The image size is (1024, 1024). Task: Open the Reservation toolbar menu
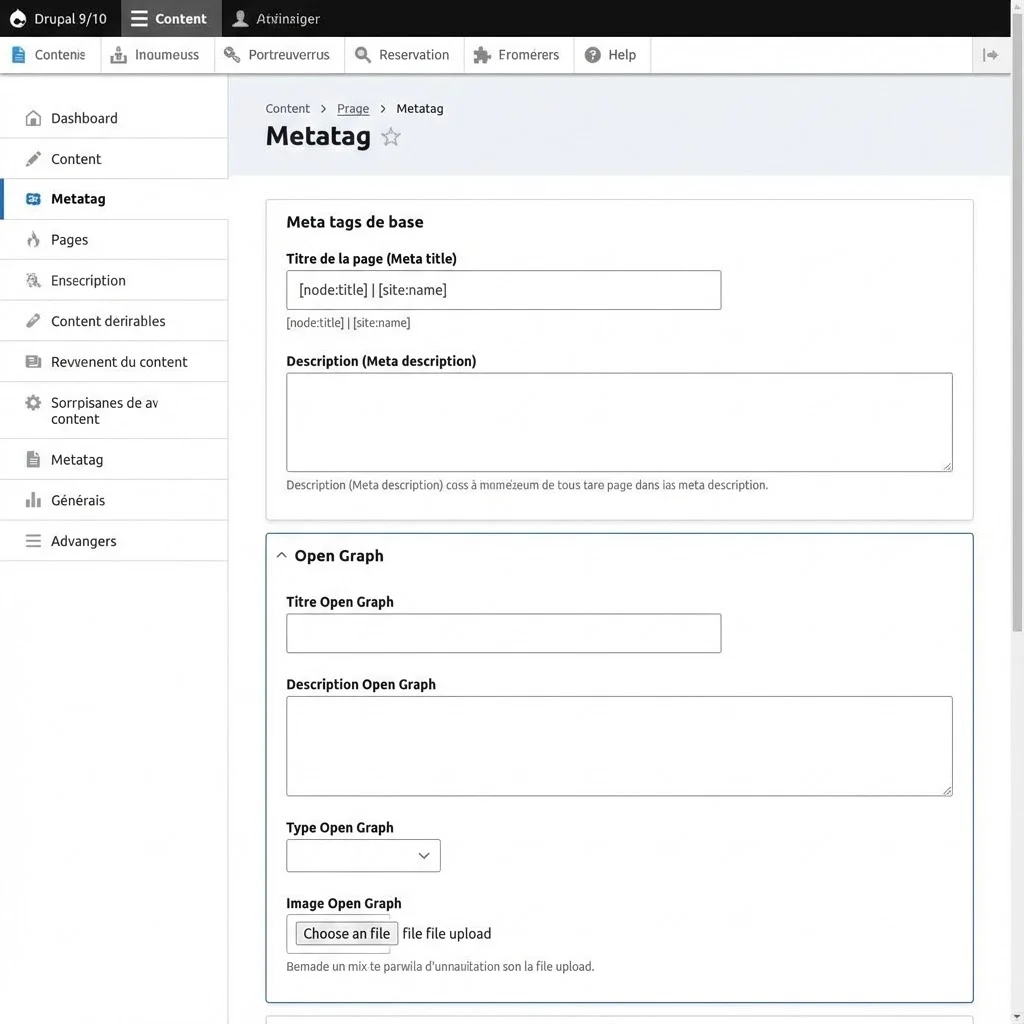[403, 55]
